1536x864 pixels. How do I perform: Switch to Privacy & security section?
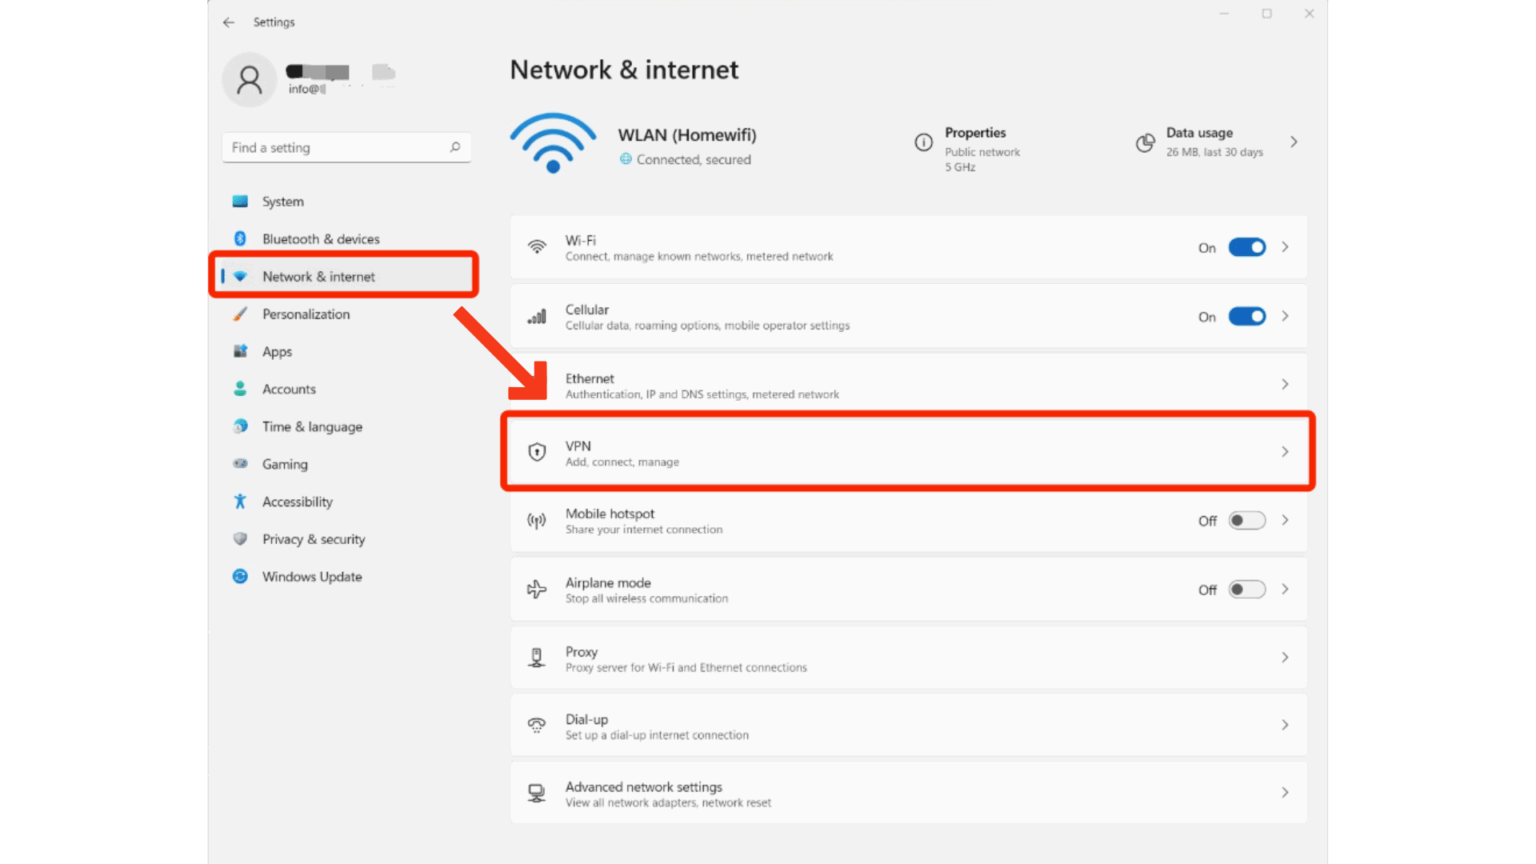tap(313, 539)
